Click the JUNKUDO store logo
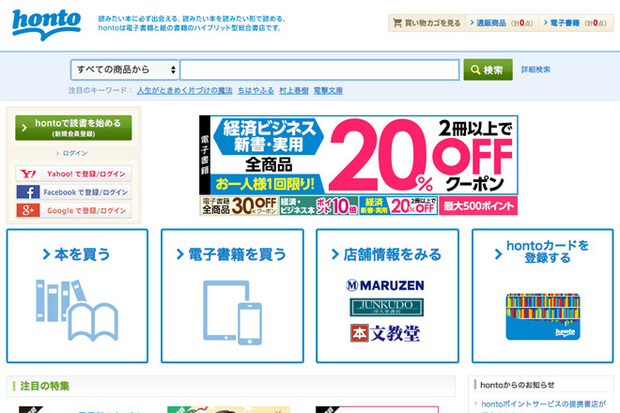The image size is (620, 413). pos(387,307)
